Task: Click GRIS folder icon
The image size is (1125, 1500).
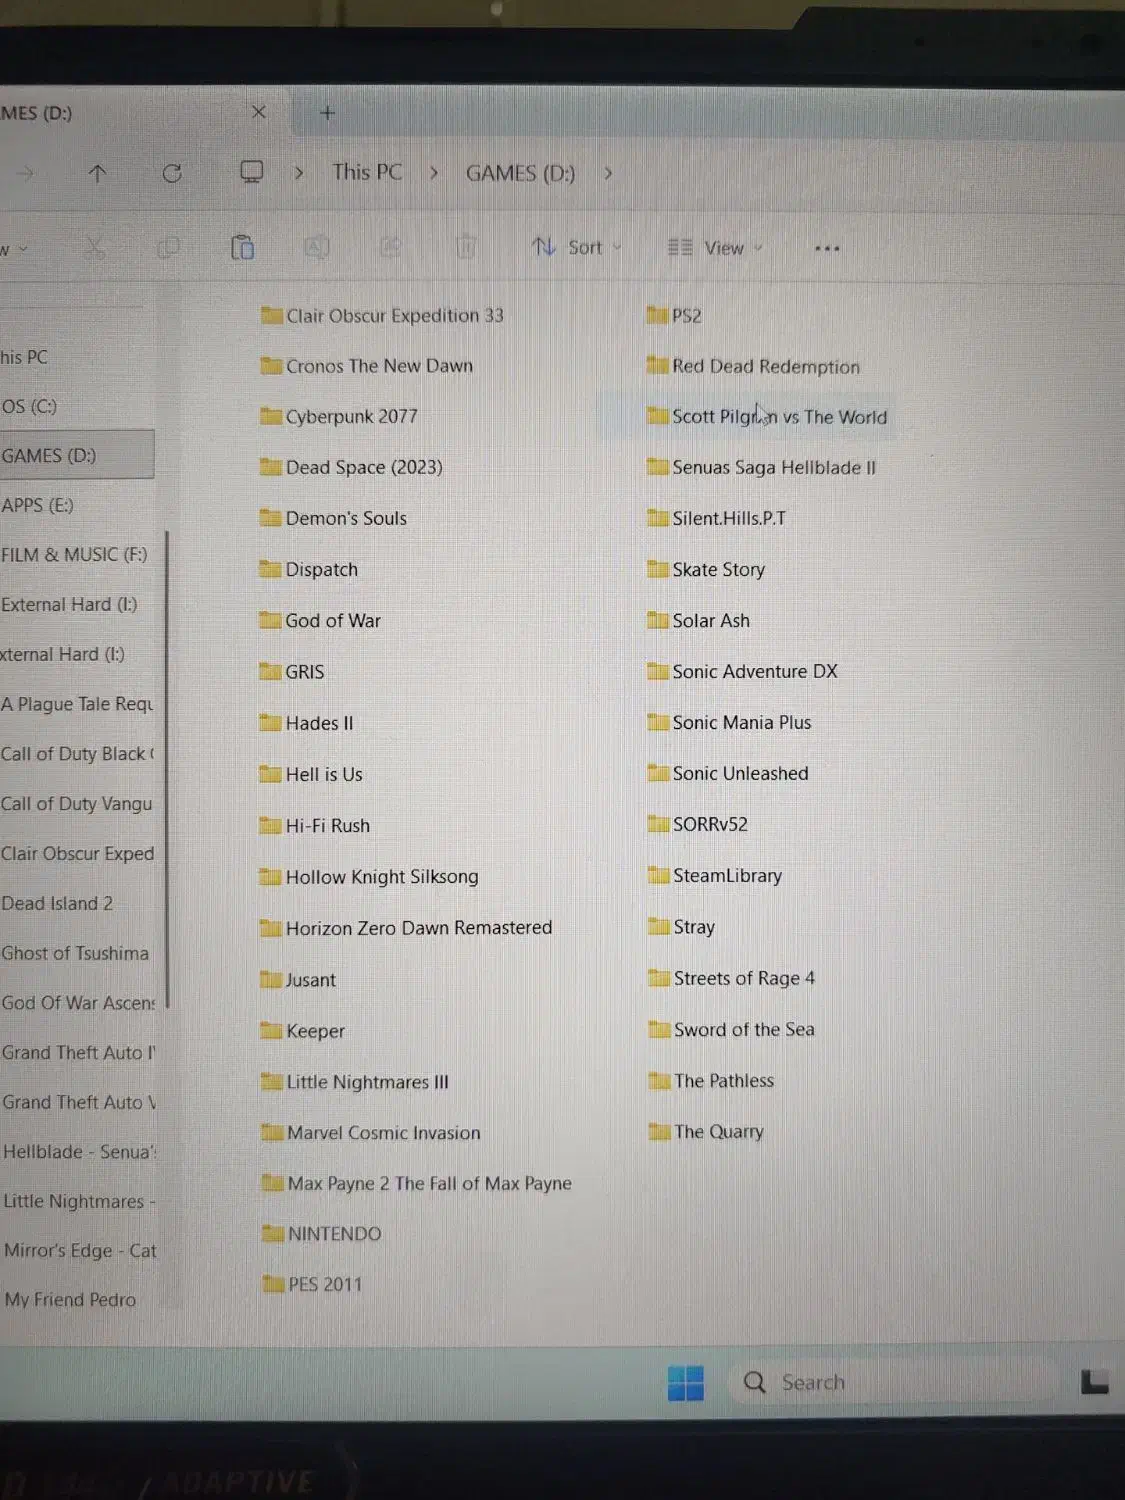Action: (270, 671)
